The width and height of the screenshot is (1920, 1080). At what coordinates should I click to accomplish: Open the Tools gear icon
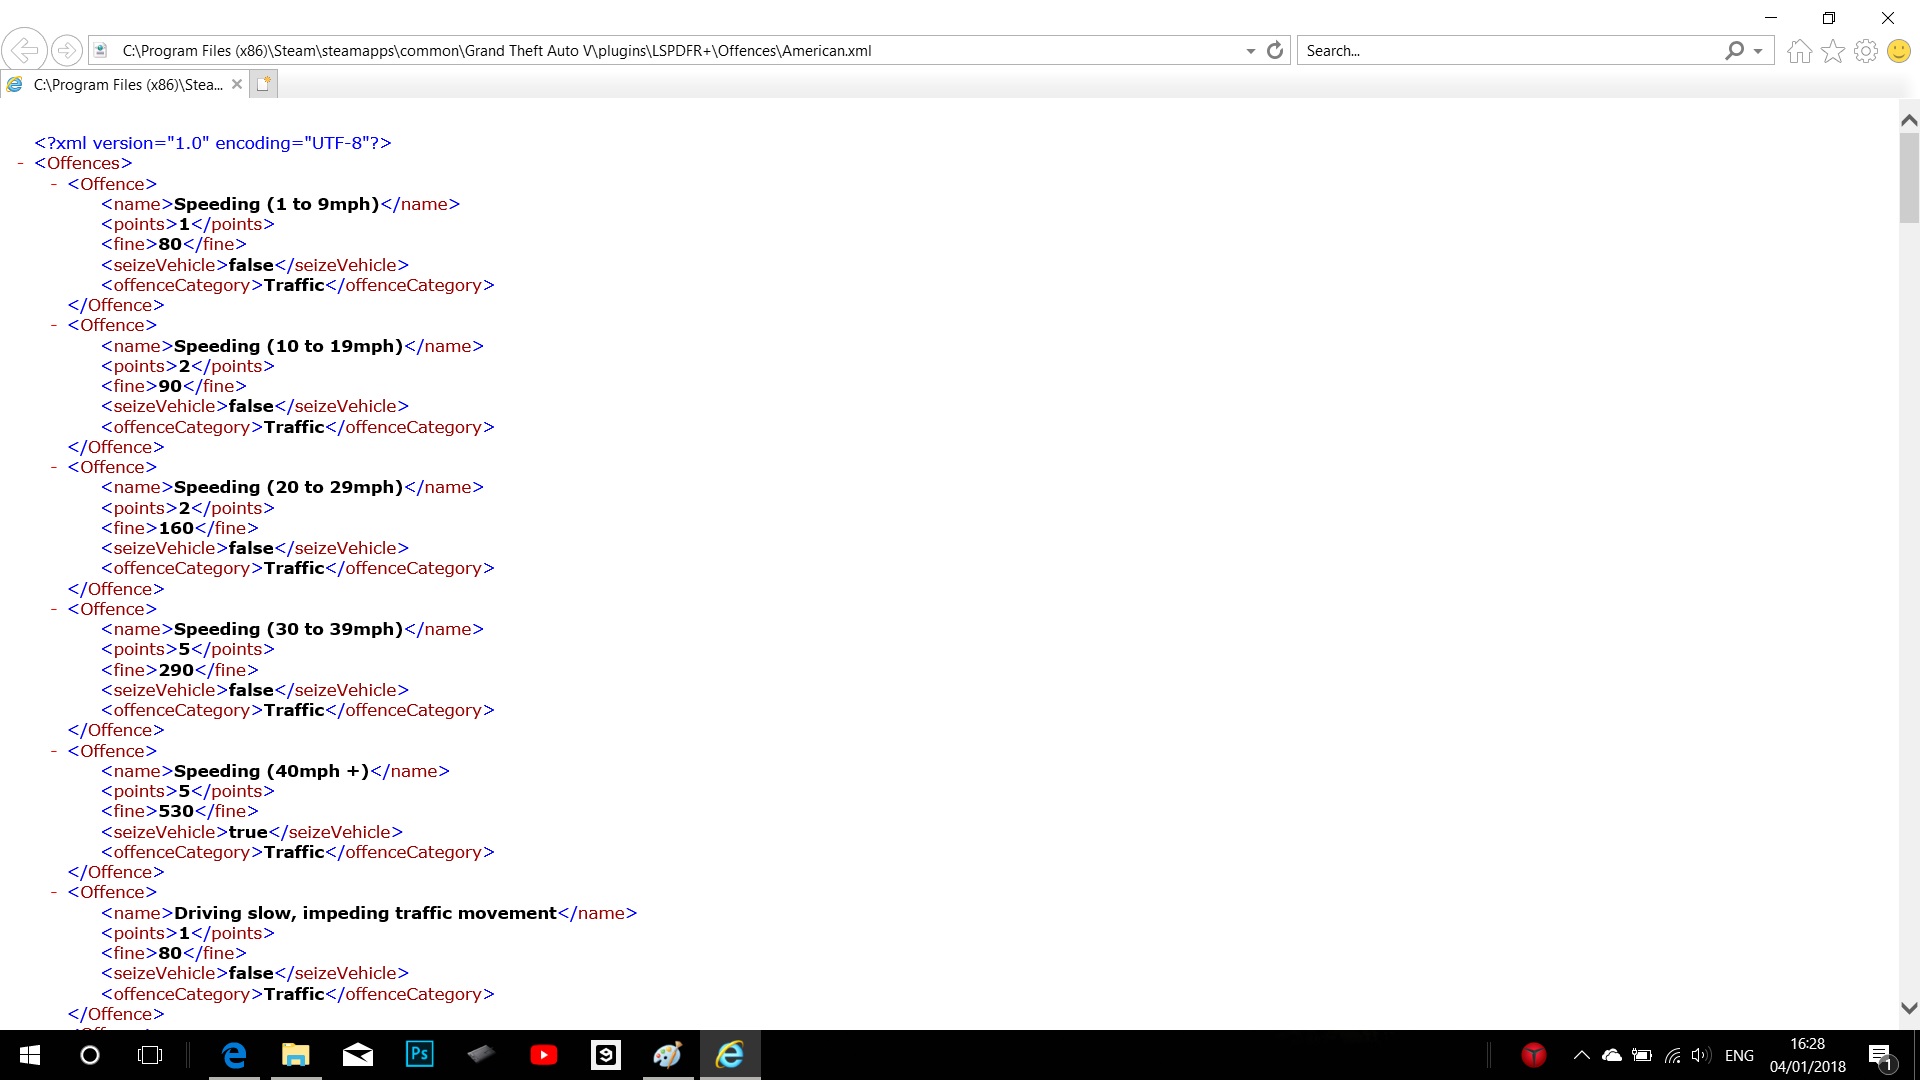click(1865, 51)
